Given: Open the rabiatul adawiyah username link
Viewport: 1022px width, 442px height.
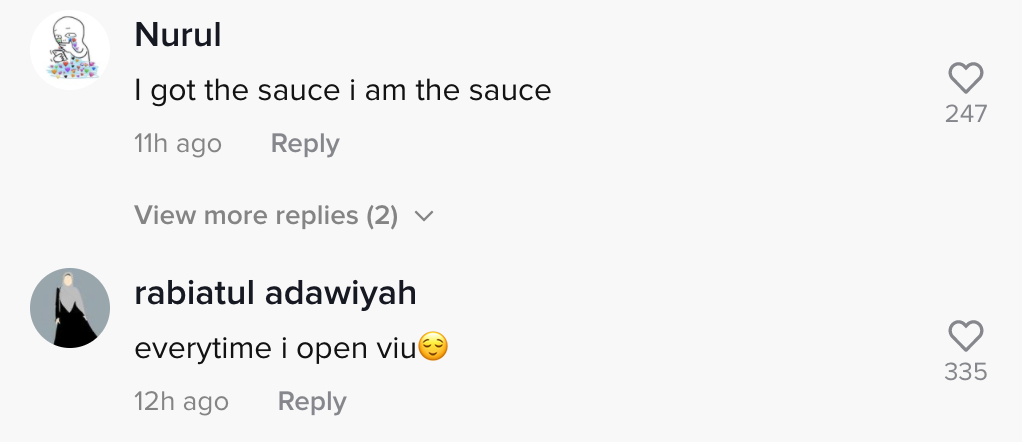Looking at the screenshot, I should pos(275,294).
